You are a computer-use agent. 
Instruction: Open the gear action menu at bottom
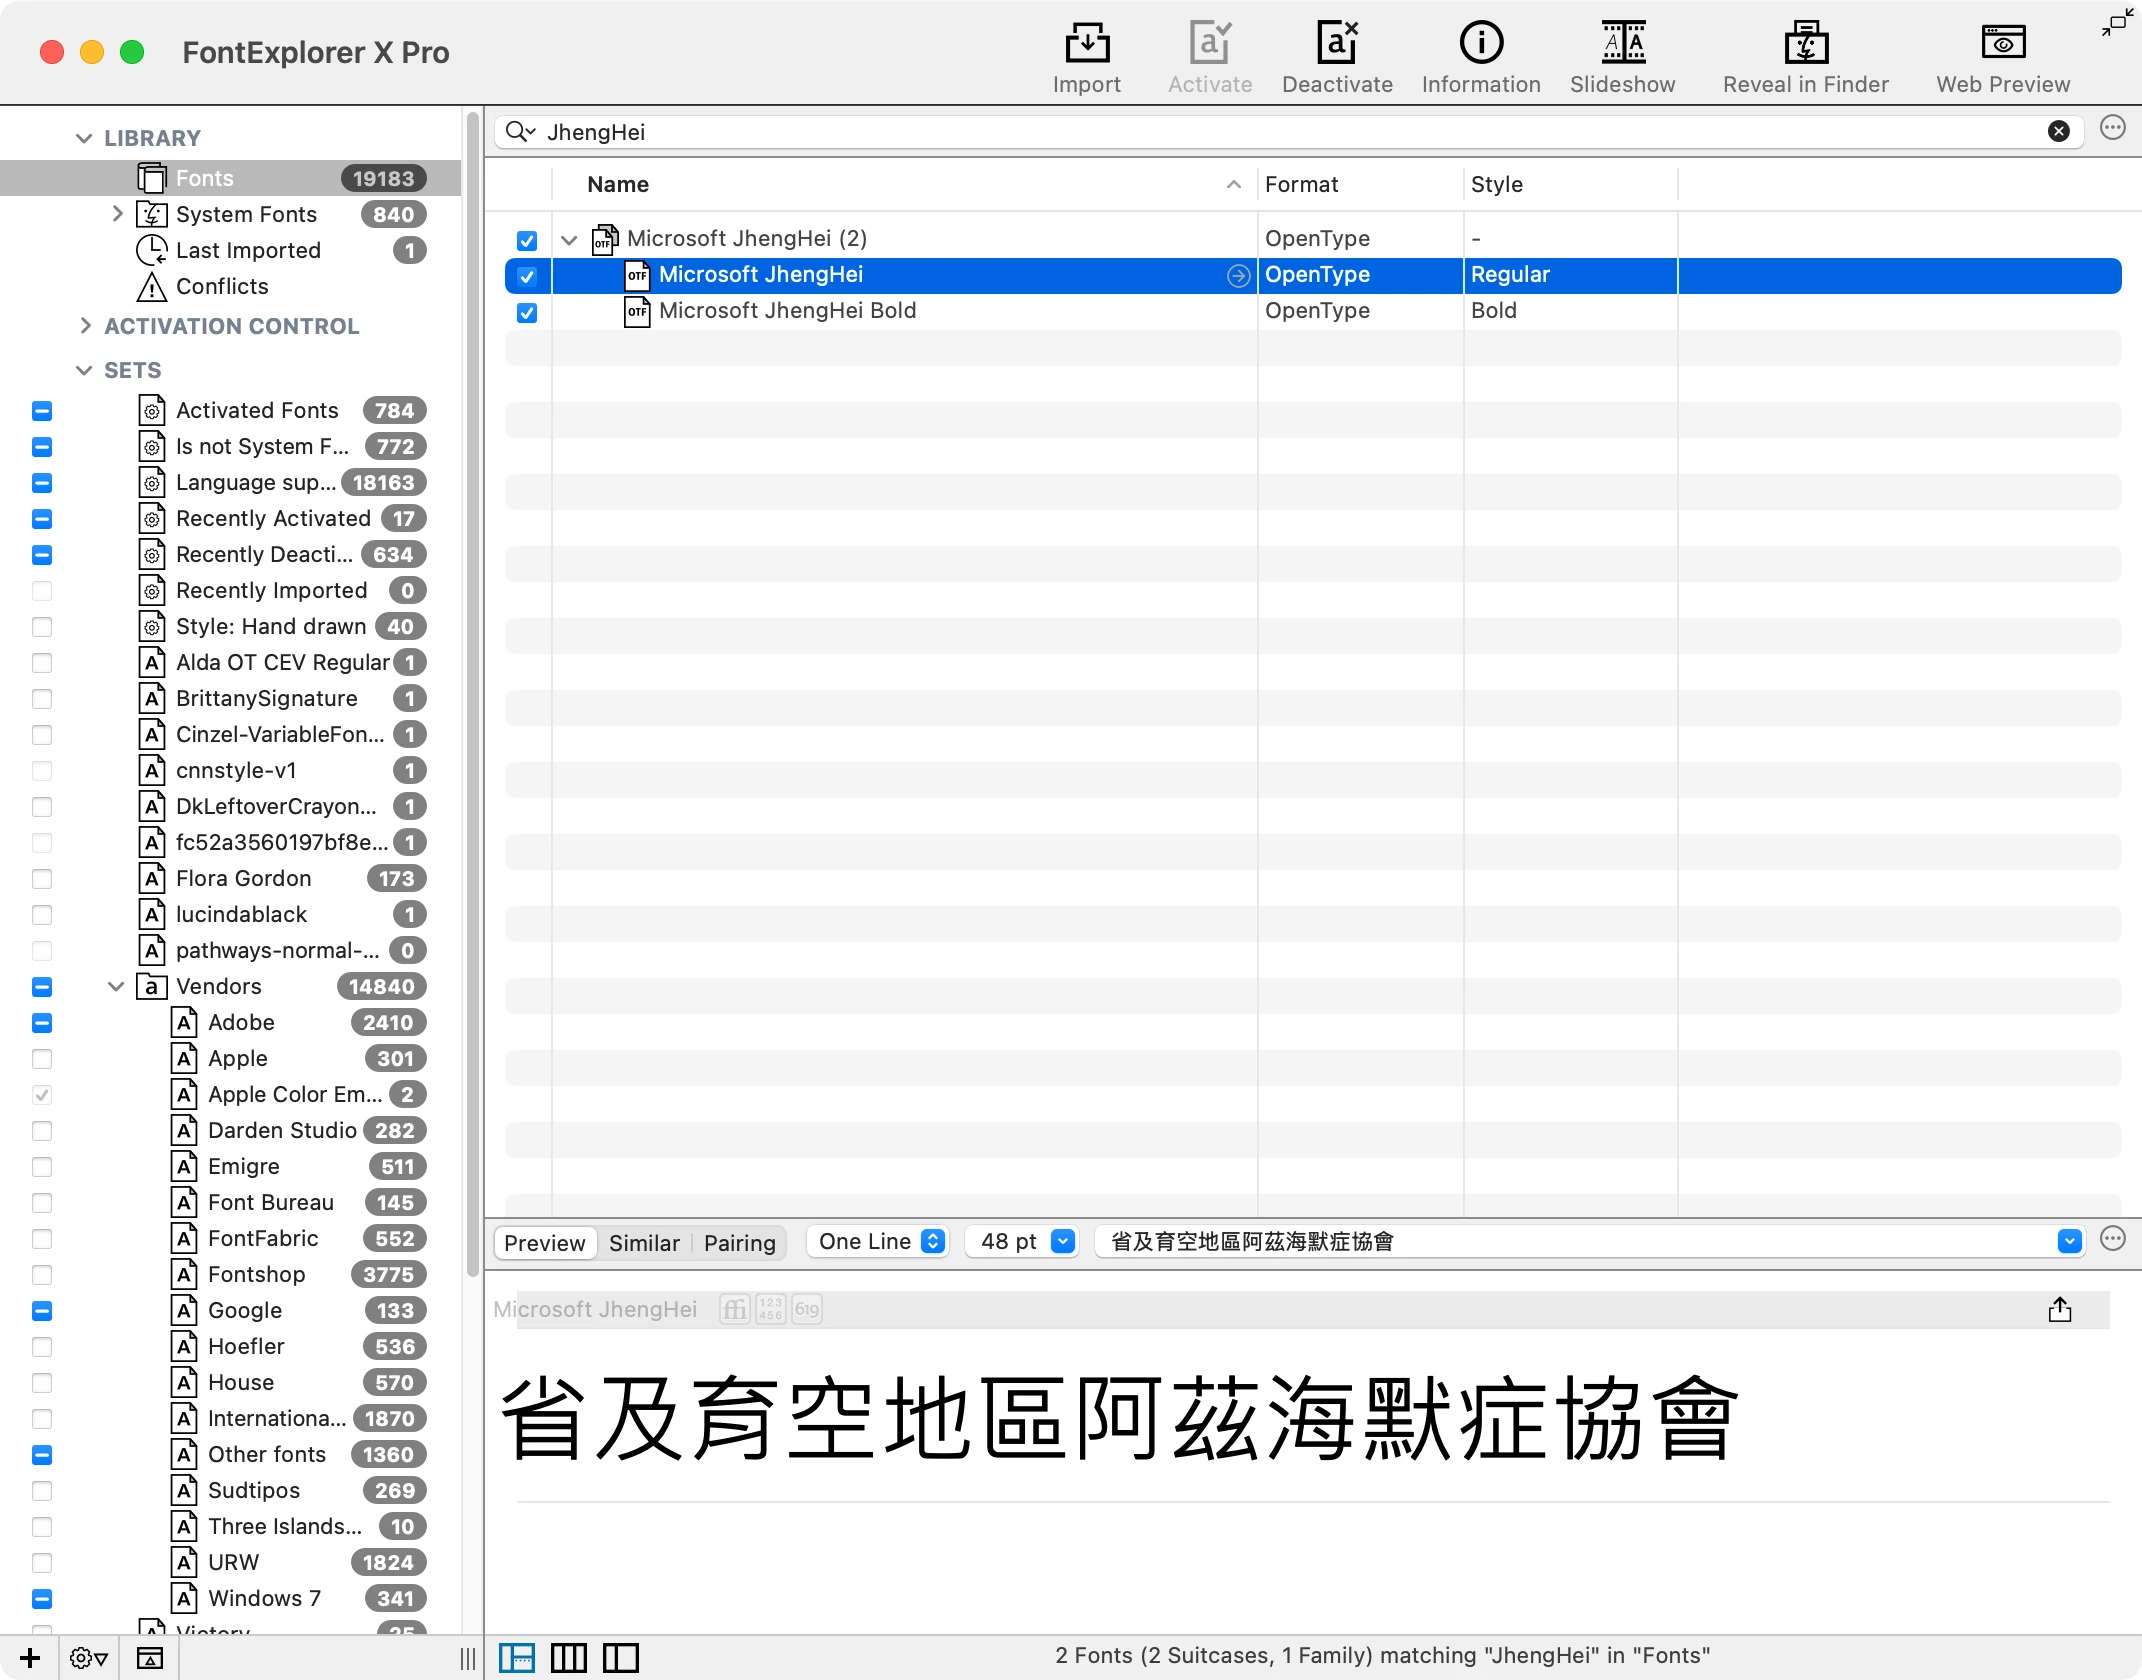click(x=89, y=1658)
